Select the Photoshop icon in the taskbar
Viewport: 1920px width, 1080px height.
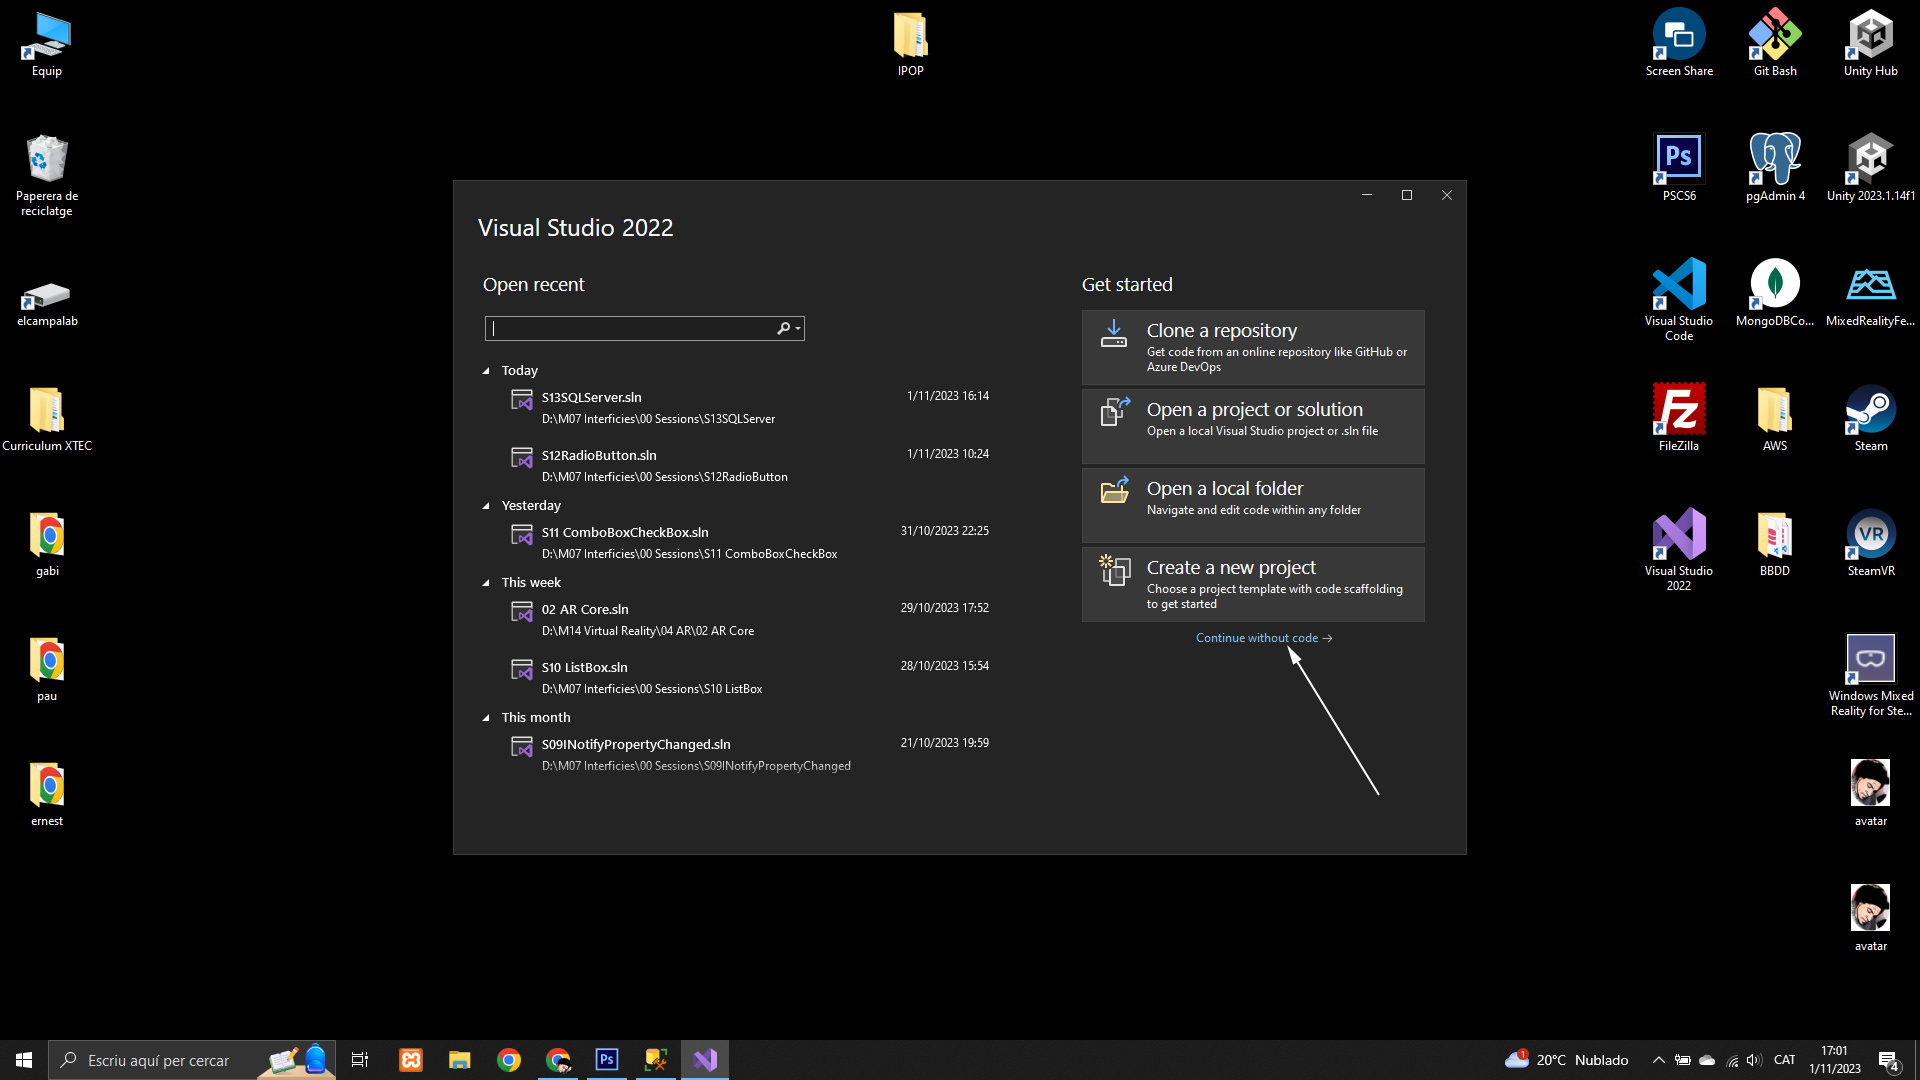(606, 1060)
